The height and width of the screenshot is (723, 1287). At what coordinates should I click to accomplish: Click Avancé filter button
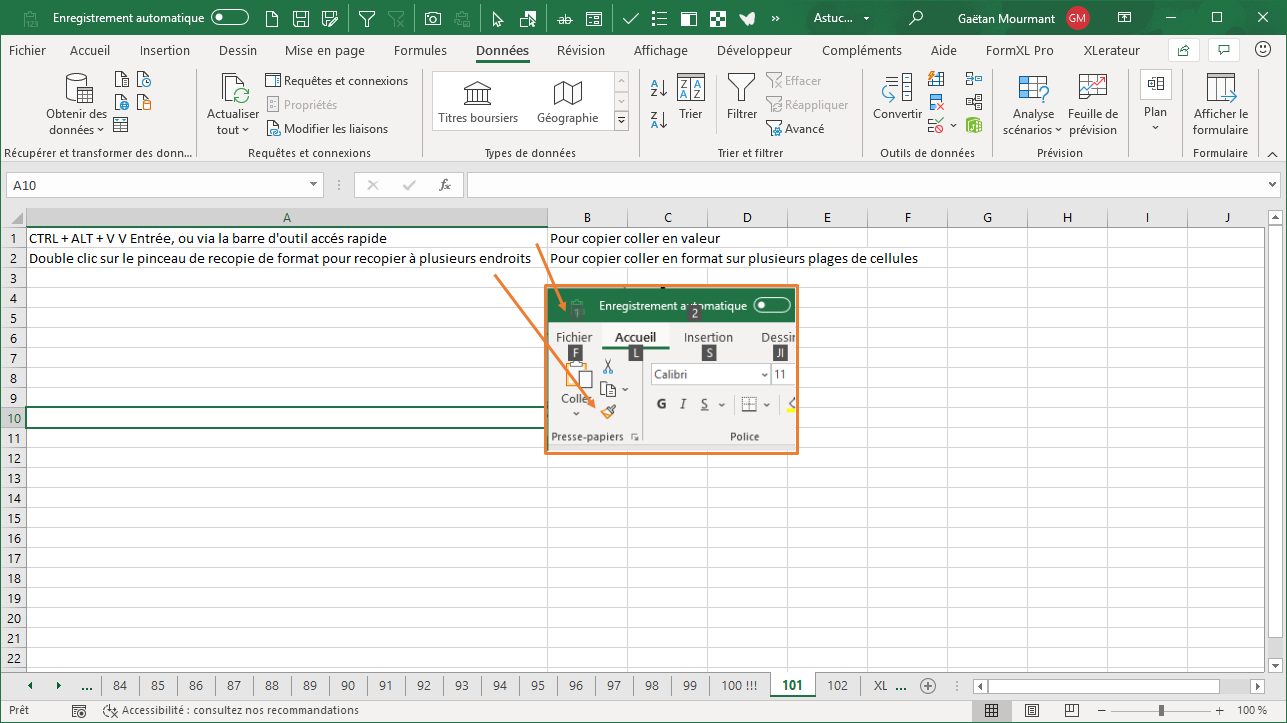click(796, 129)
